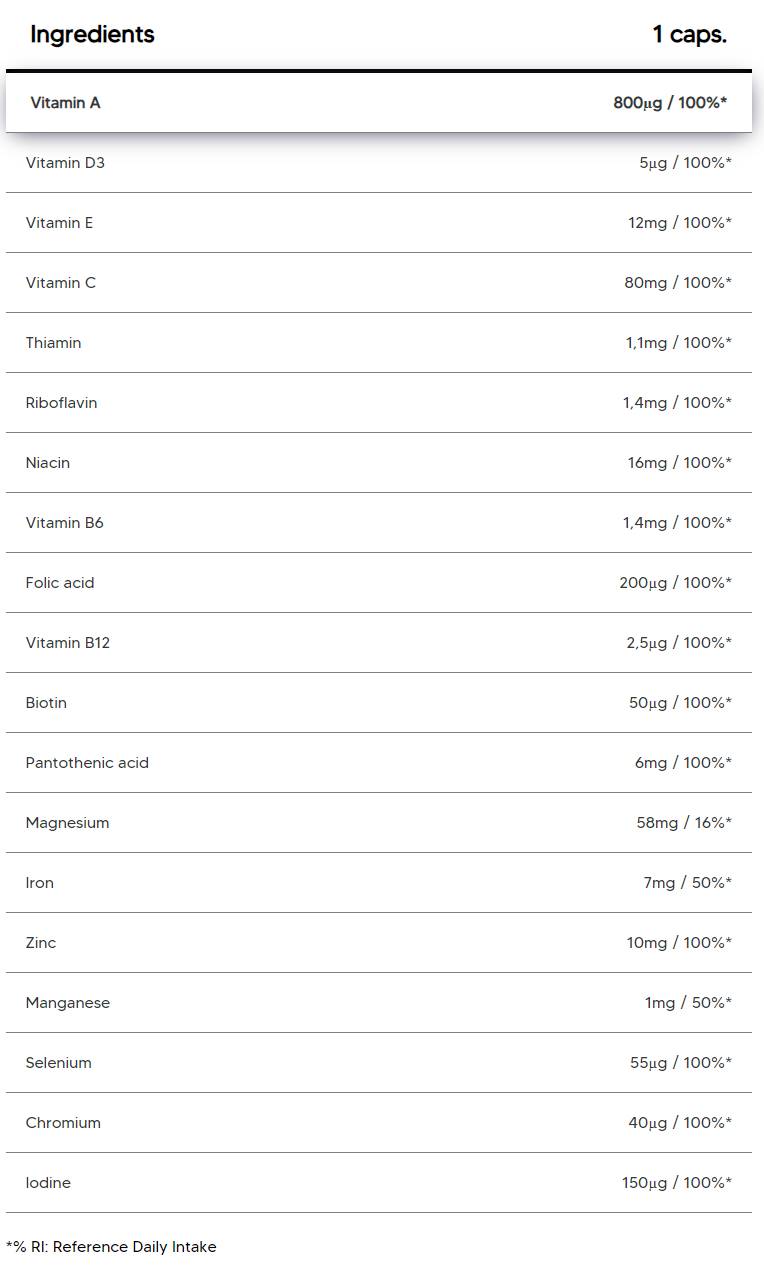Click the Reference Daily Intake footnote

point(111,1246)
